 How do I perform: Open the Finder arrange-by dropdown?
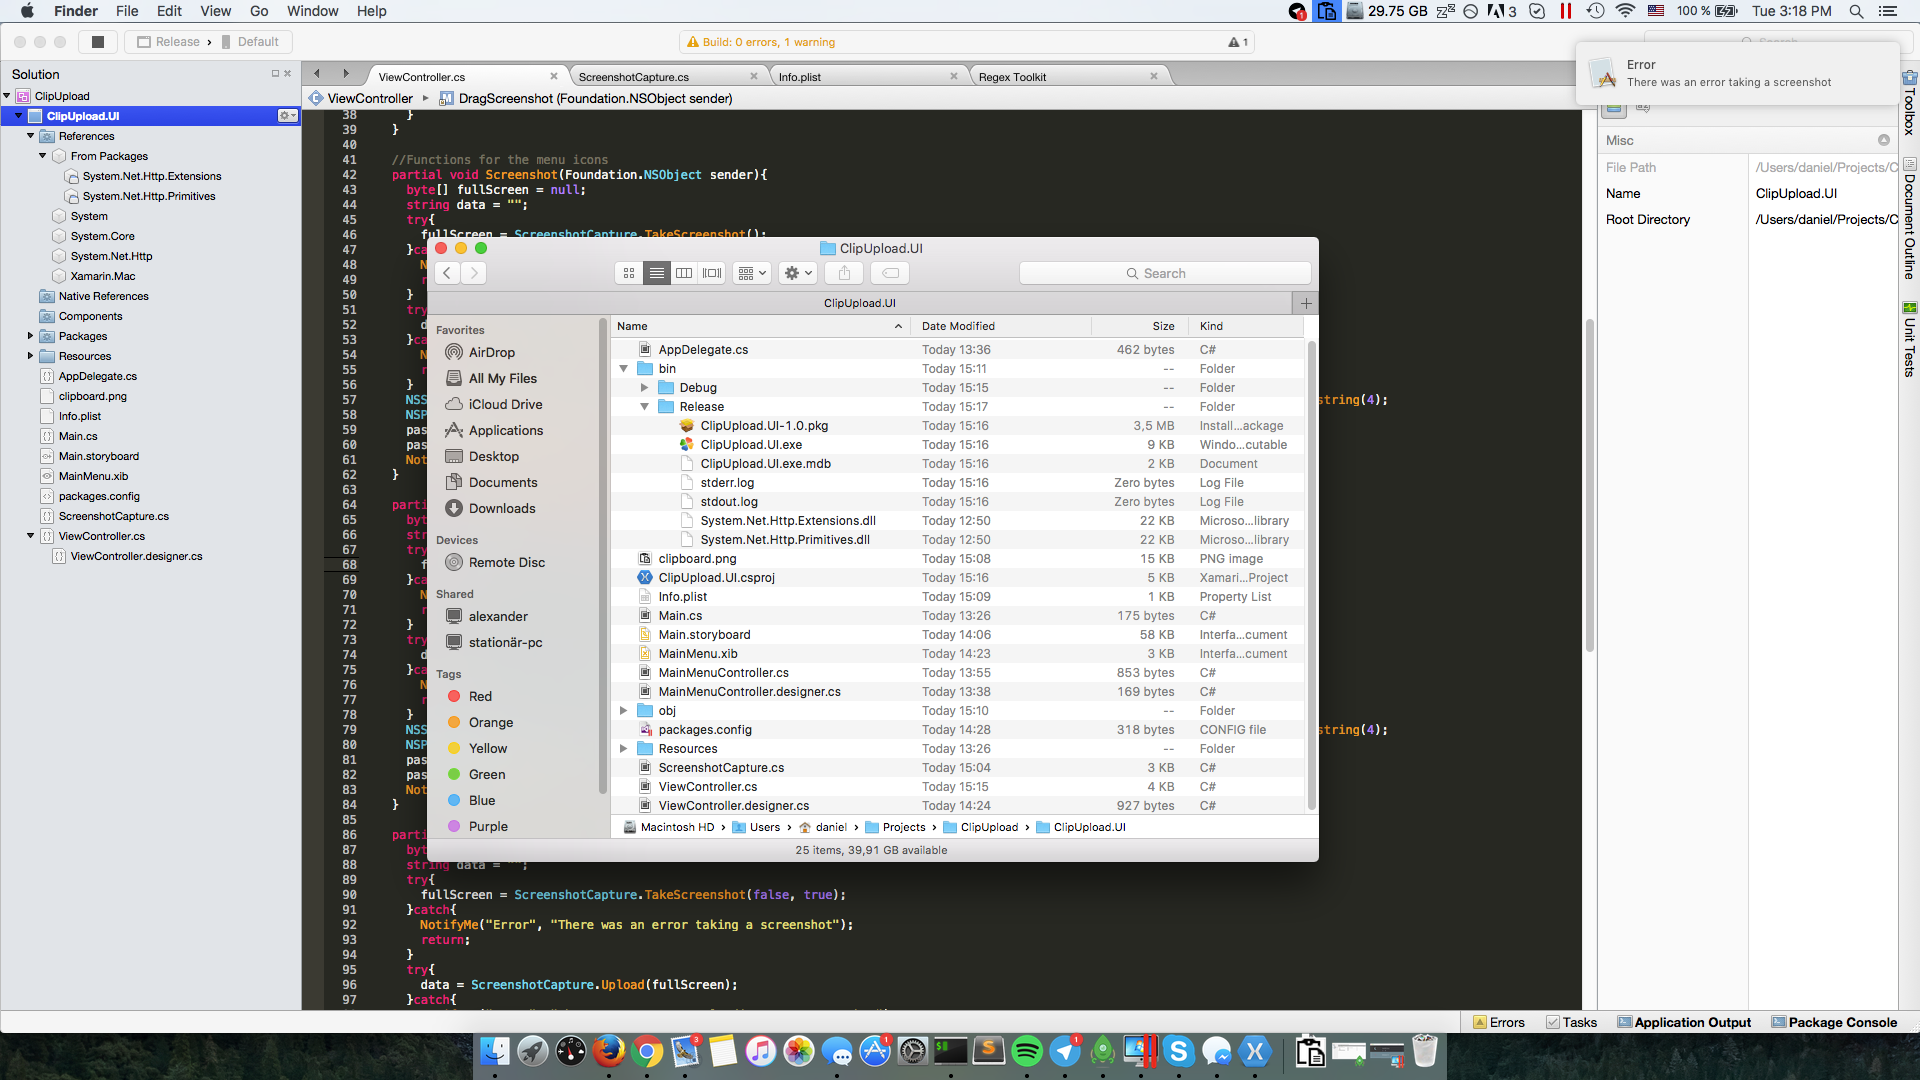(x=752, y=273)
